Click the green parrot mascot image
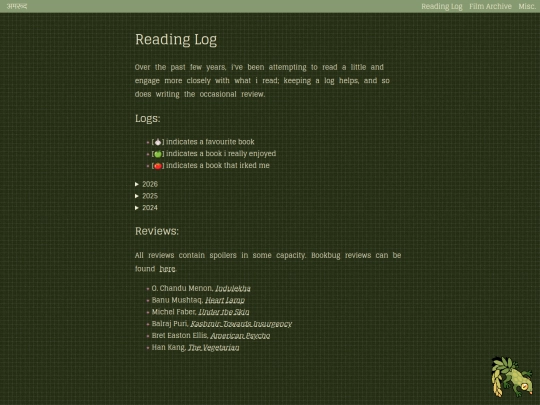 click(512, 376)
